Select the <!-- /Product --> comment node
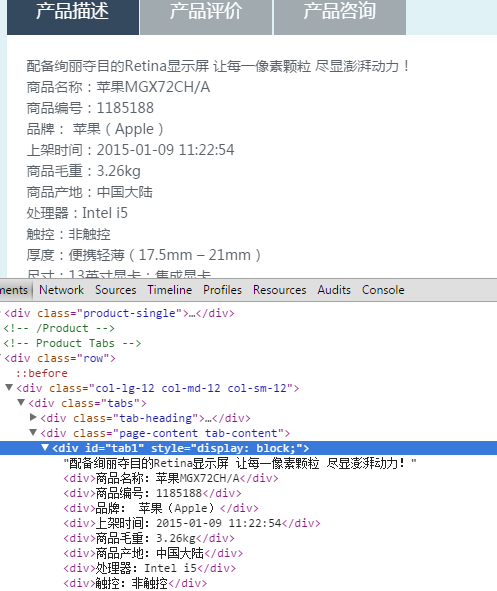This screenshot has height=591, width=497. pyautogui.click(x=59, y=328)
